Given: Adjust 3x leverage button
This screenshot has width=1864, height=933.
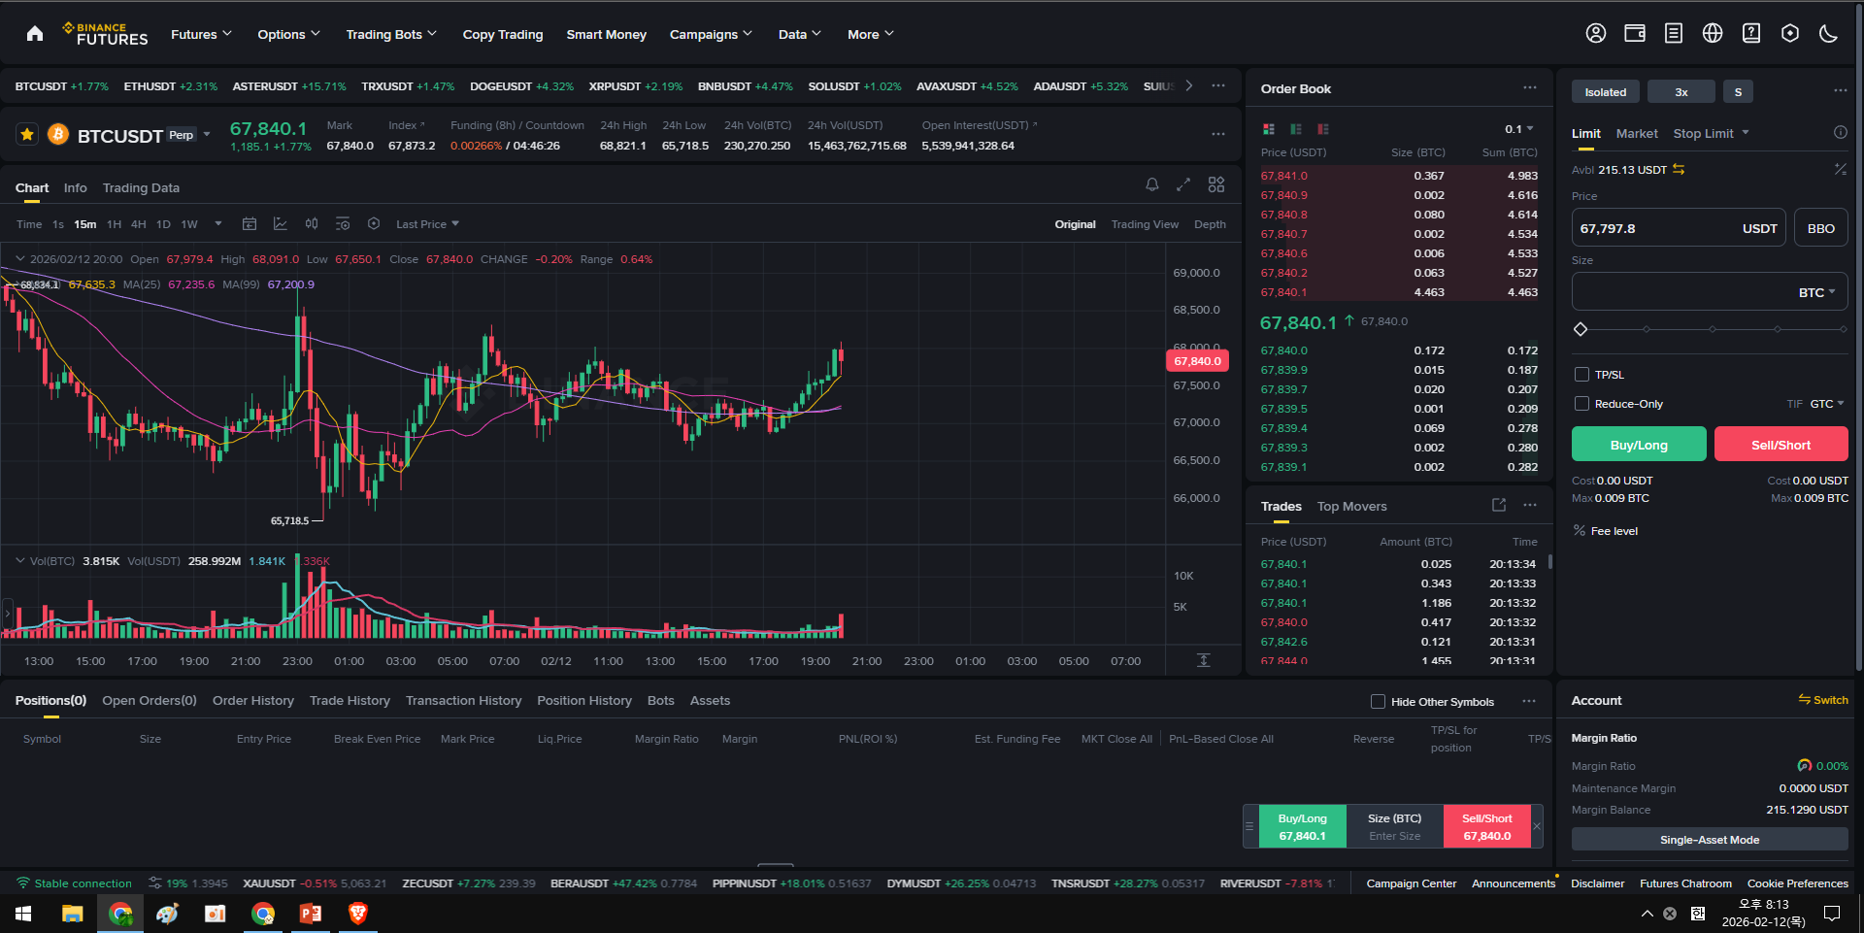Looking at the screenshot, I should pyautogui.click(x=1681, y=92).
